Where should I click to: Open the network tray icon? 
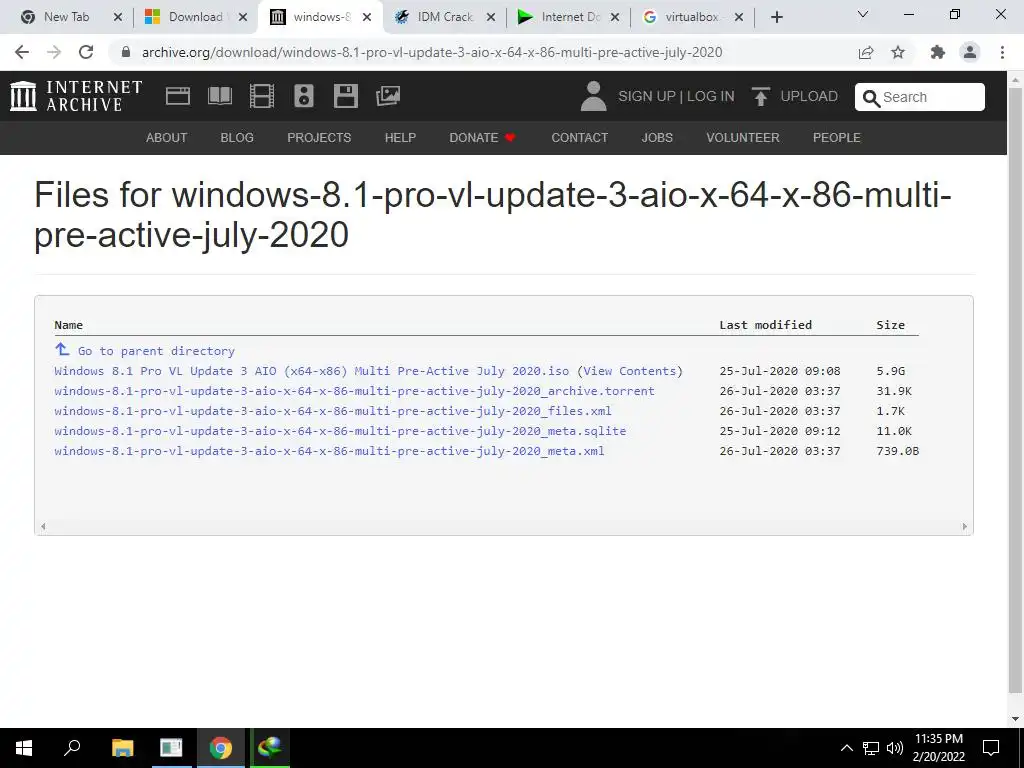[871, 748]
